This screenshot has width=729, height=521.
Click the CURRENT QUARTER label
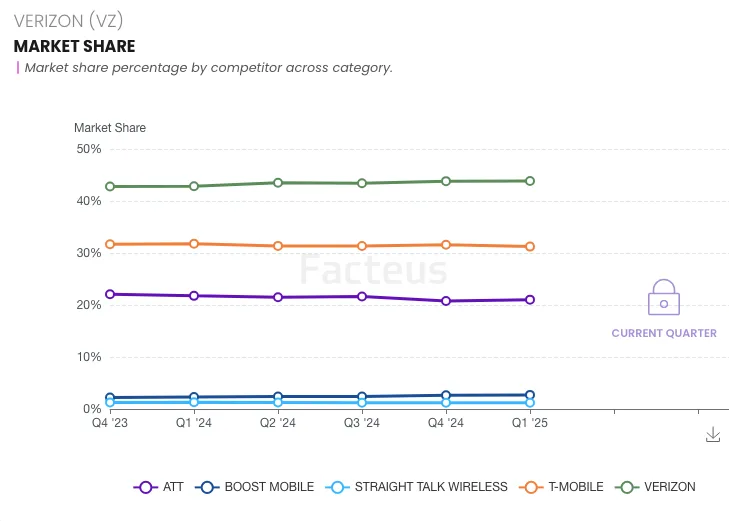pos(664,333)
